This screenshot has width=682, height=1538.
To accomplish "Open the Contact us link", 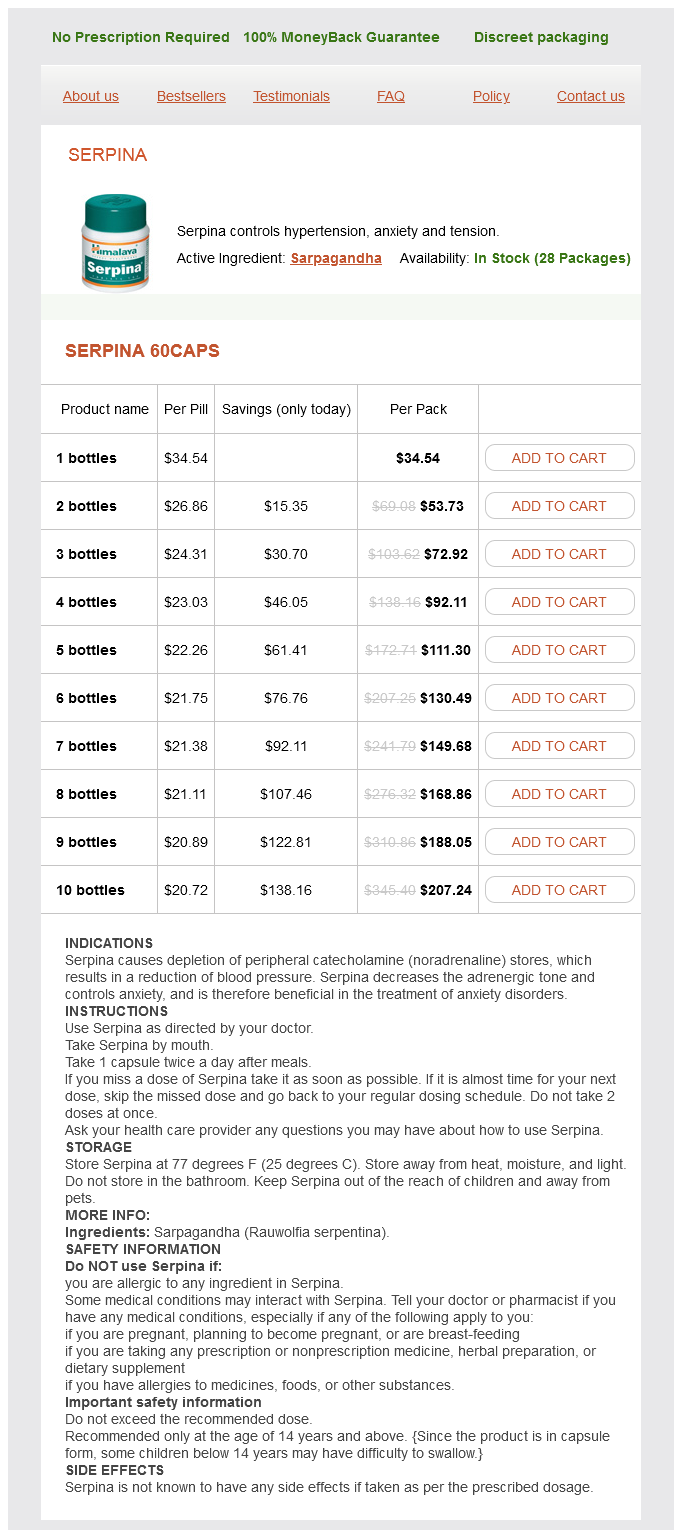I will click(591, 96).
